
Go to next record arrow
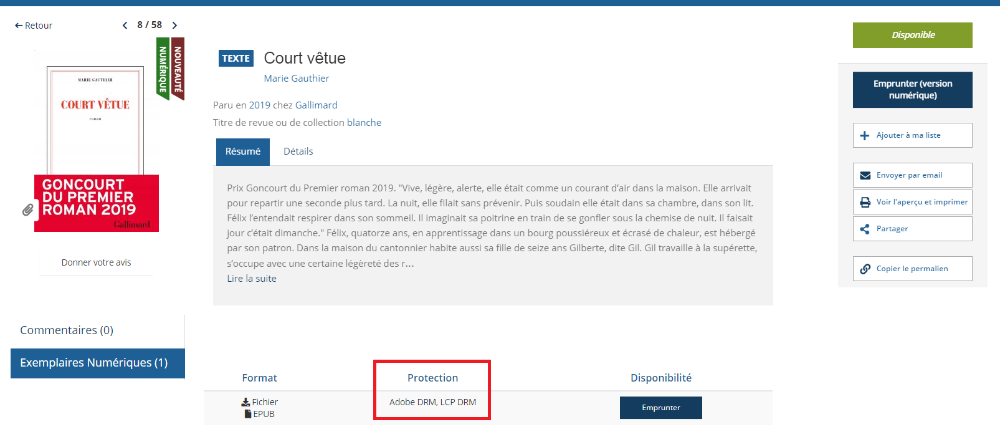(174, 25)
